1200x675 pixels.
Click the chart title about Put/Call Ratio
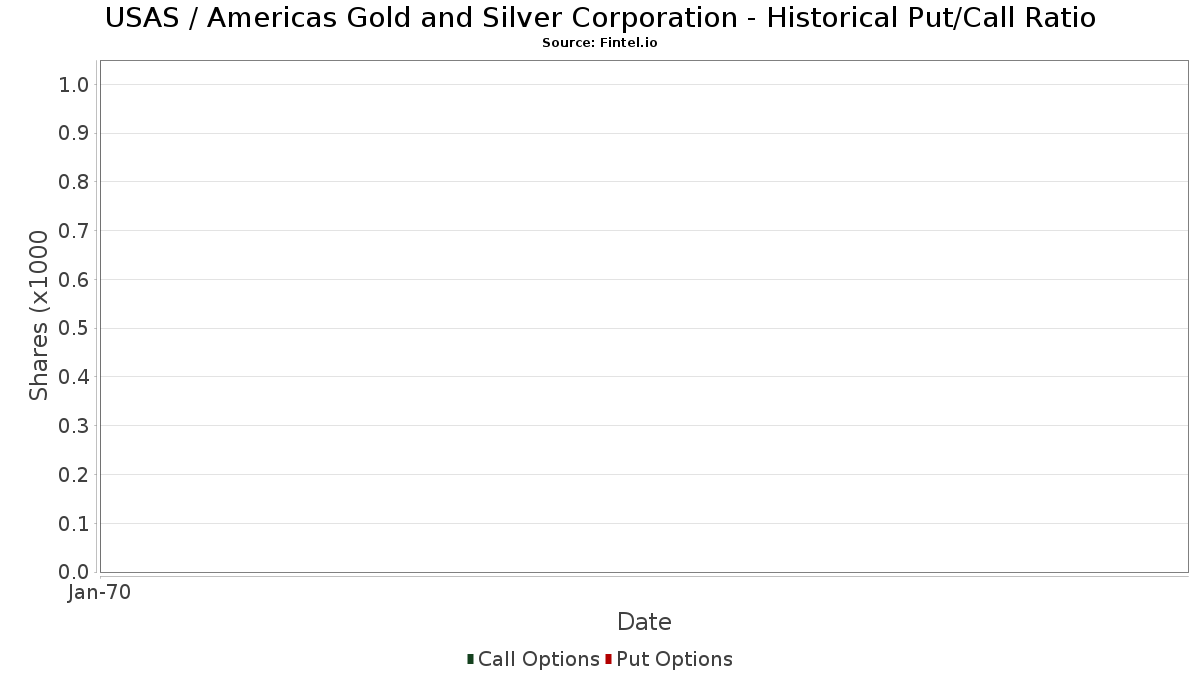coord(600,18)
